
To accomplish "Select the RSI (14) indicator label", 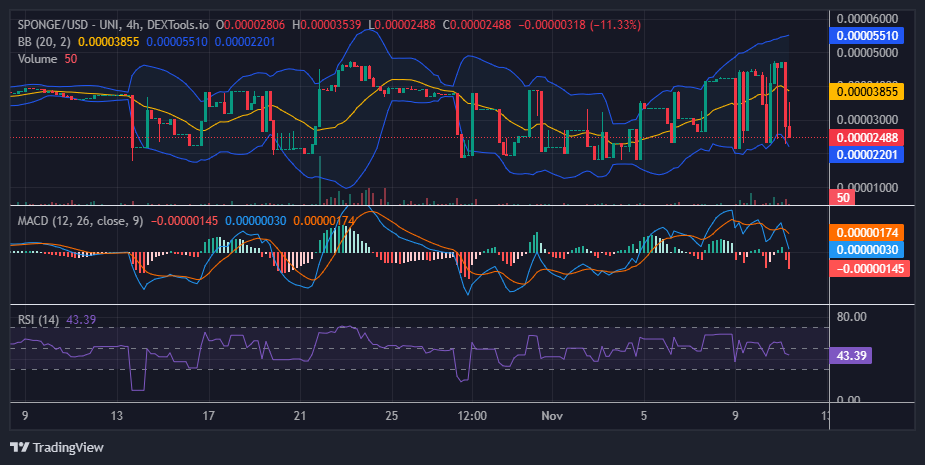I will [38, 320].
